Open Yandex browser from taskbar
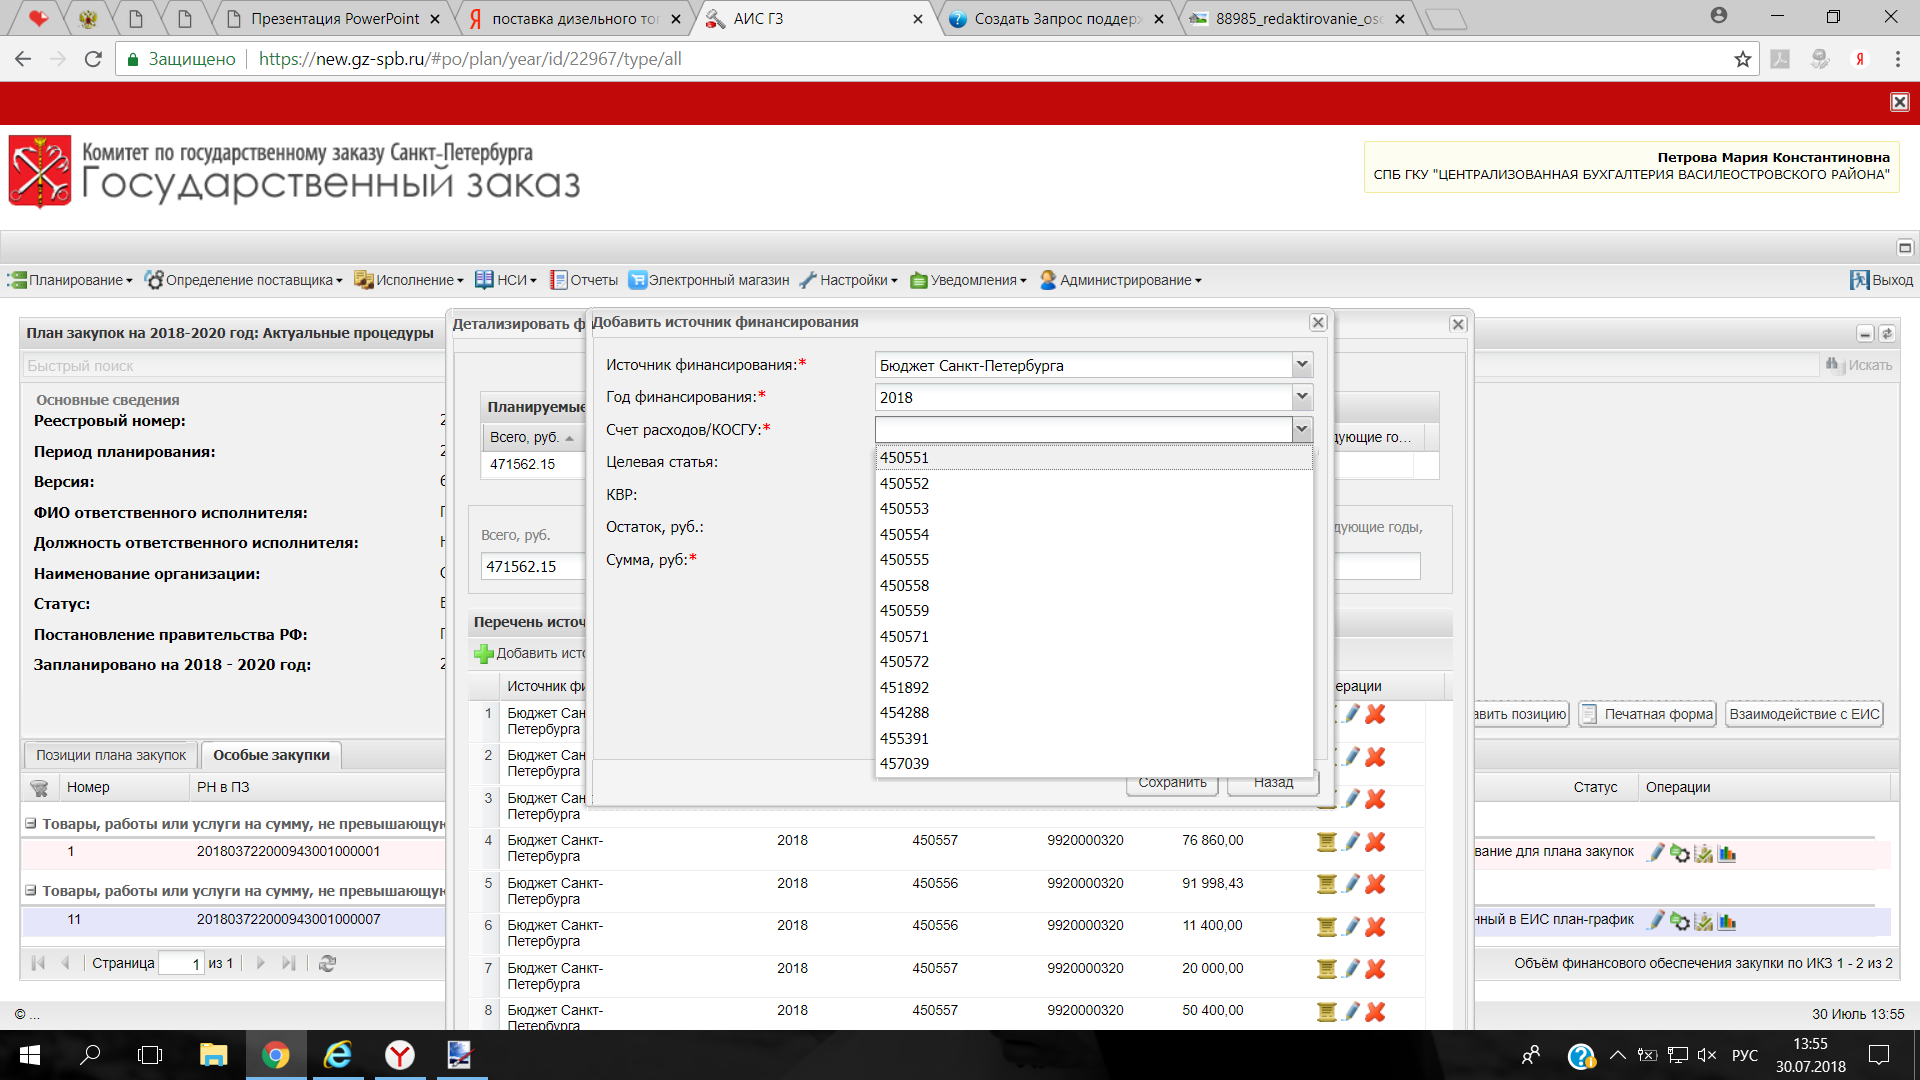The width and height of the screenshot is (1920, 1080). [x=400, y=1055]
